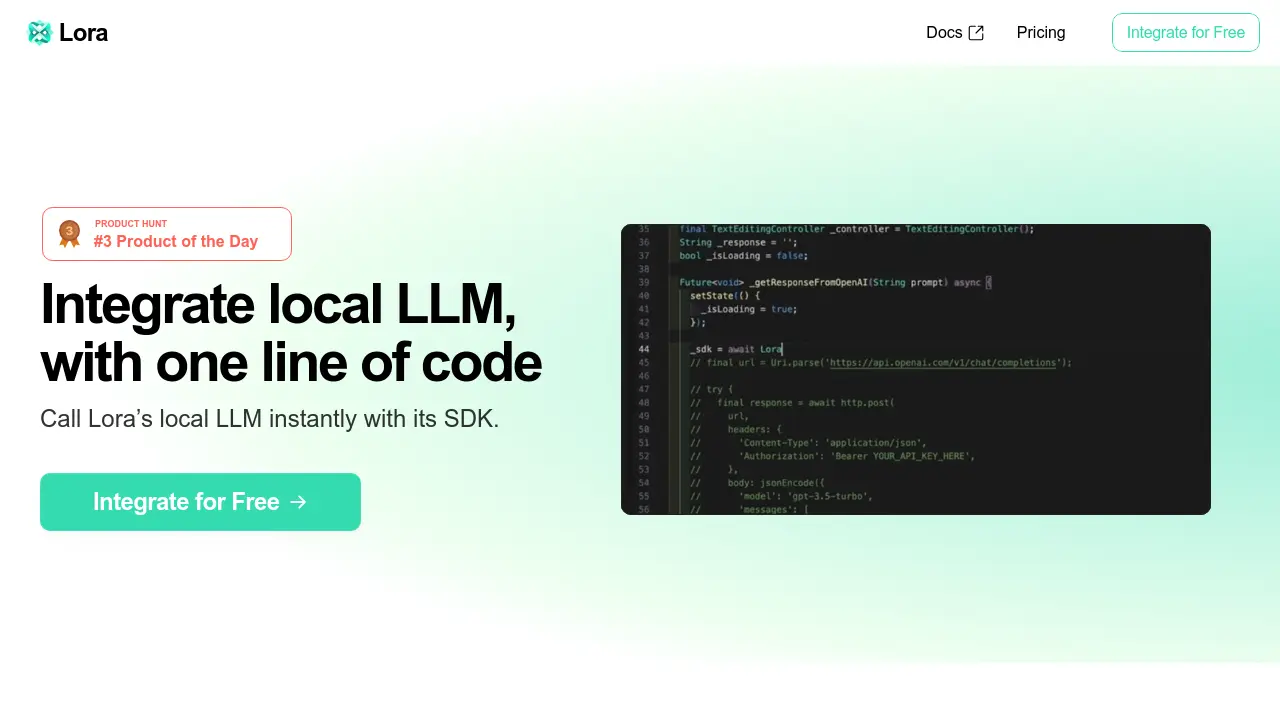Click the external link icon beside Docs
The height and width of the screenshot is (720, 1280).
pyautogui.click(x=976, y=33)
